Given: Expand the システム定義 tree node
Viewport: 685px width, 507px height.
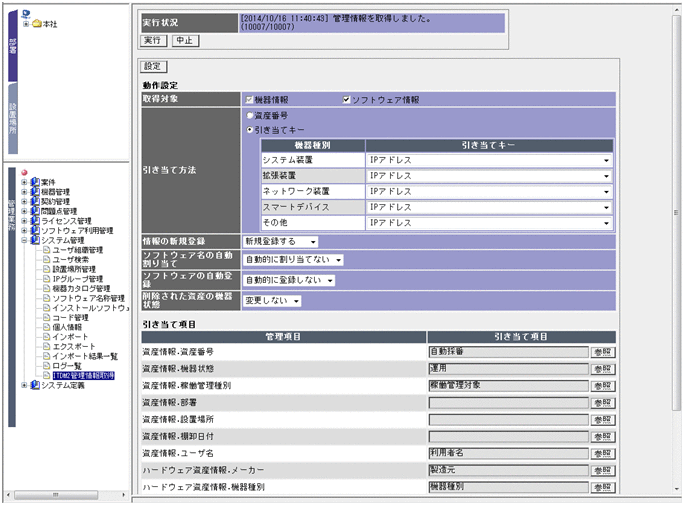Looking at the screenshot, I should [24, 385].
